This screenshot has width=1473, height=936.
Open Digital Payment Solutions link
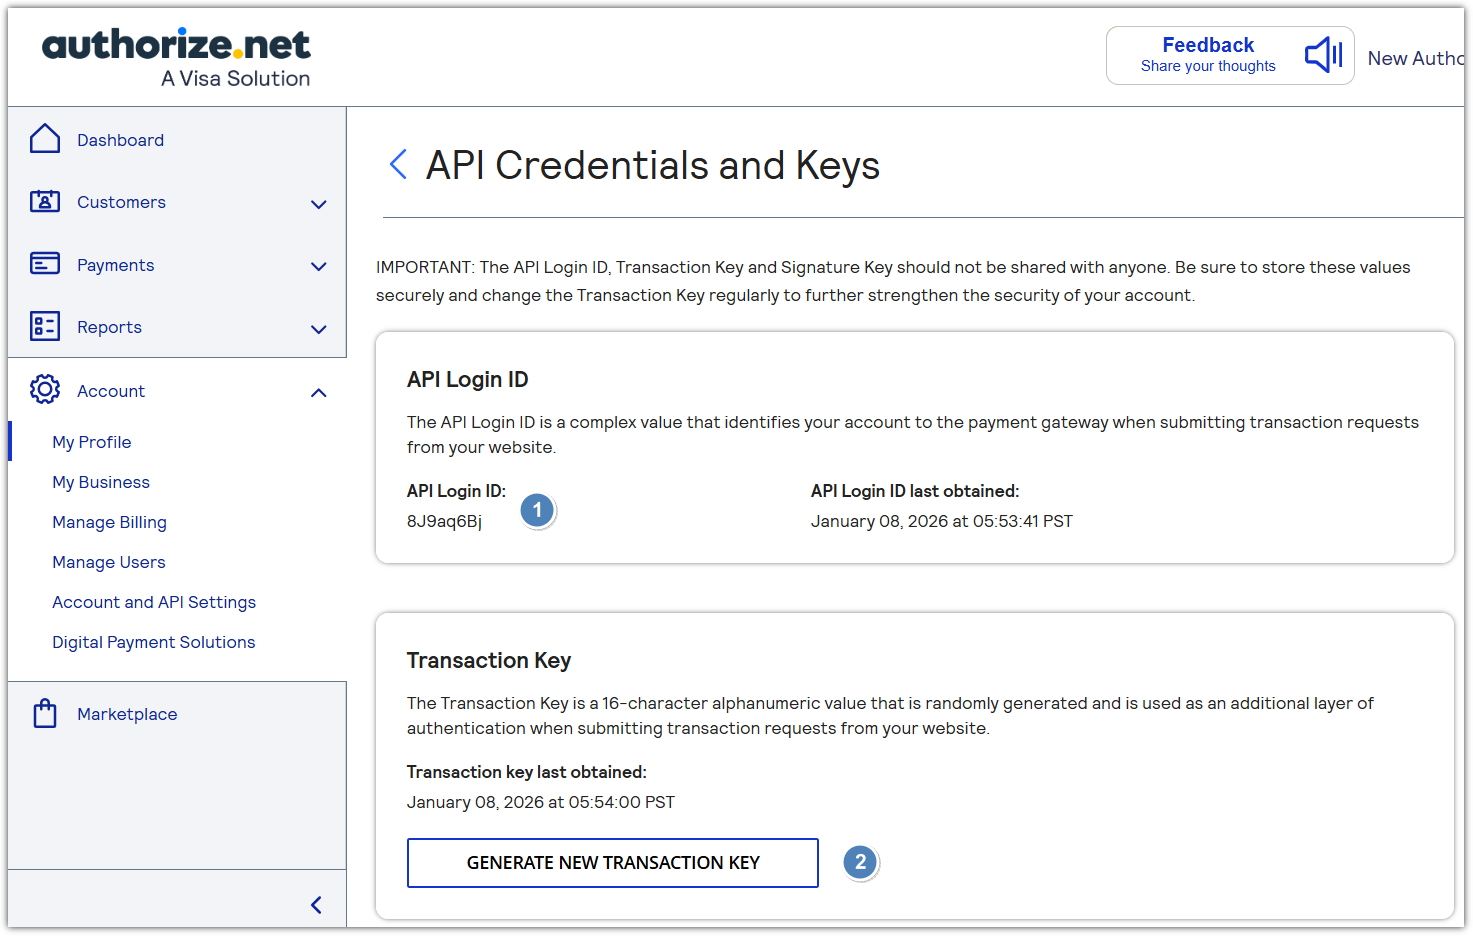click(154, 642)
